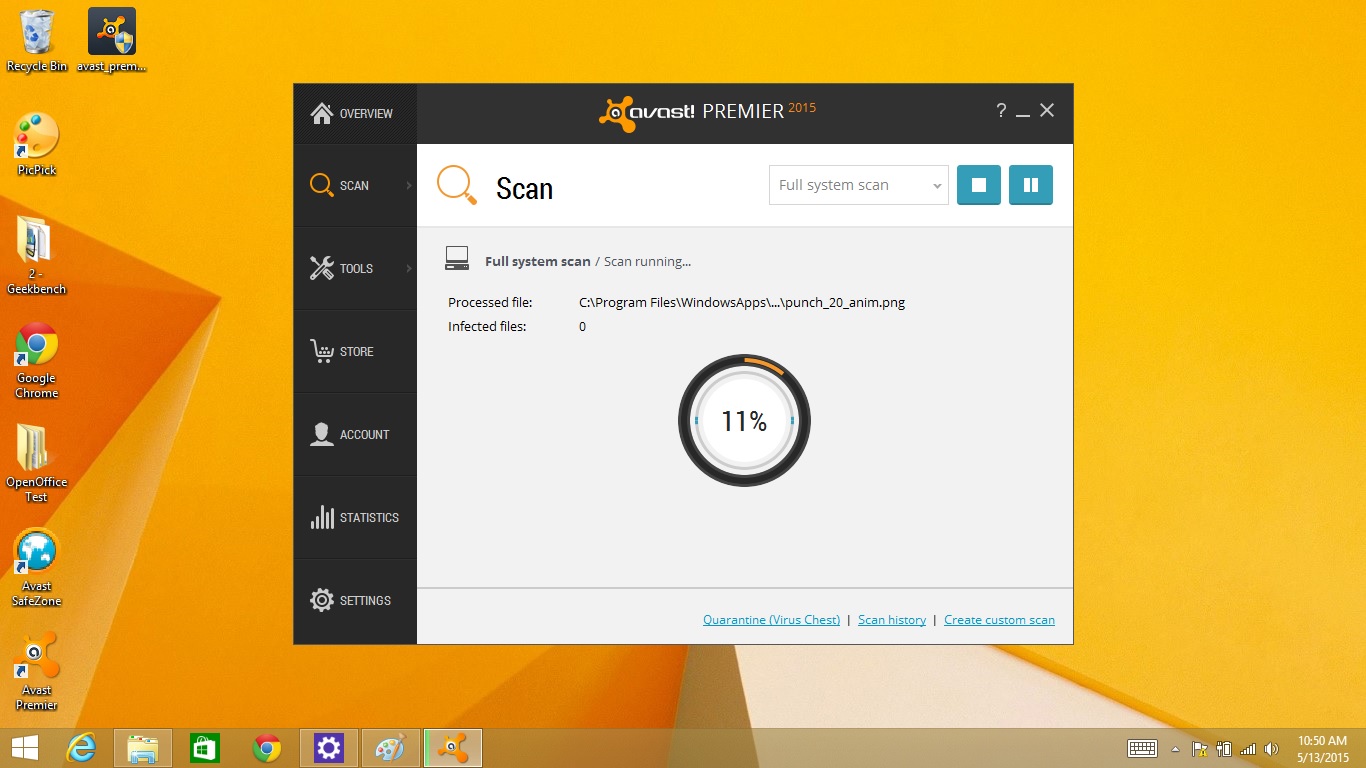The image size is (1366, 768).
Task: Open the purple gear taskbar app
Action: point(329,748)
